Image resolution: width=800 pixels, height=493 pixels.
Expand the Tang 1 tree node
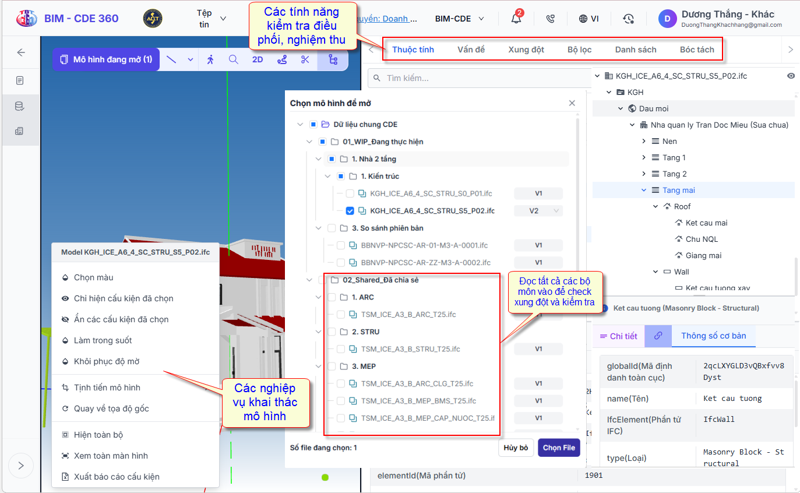click(x=644, y=158)
